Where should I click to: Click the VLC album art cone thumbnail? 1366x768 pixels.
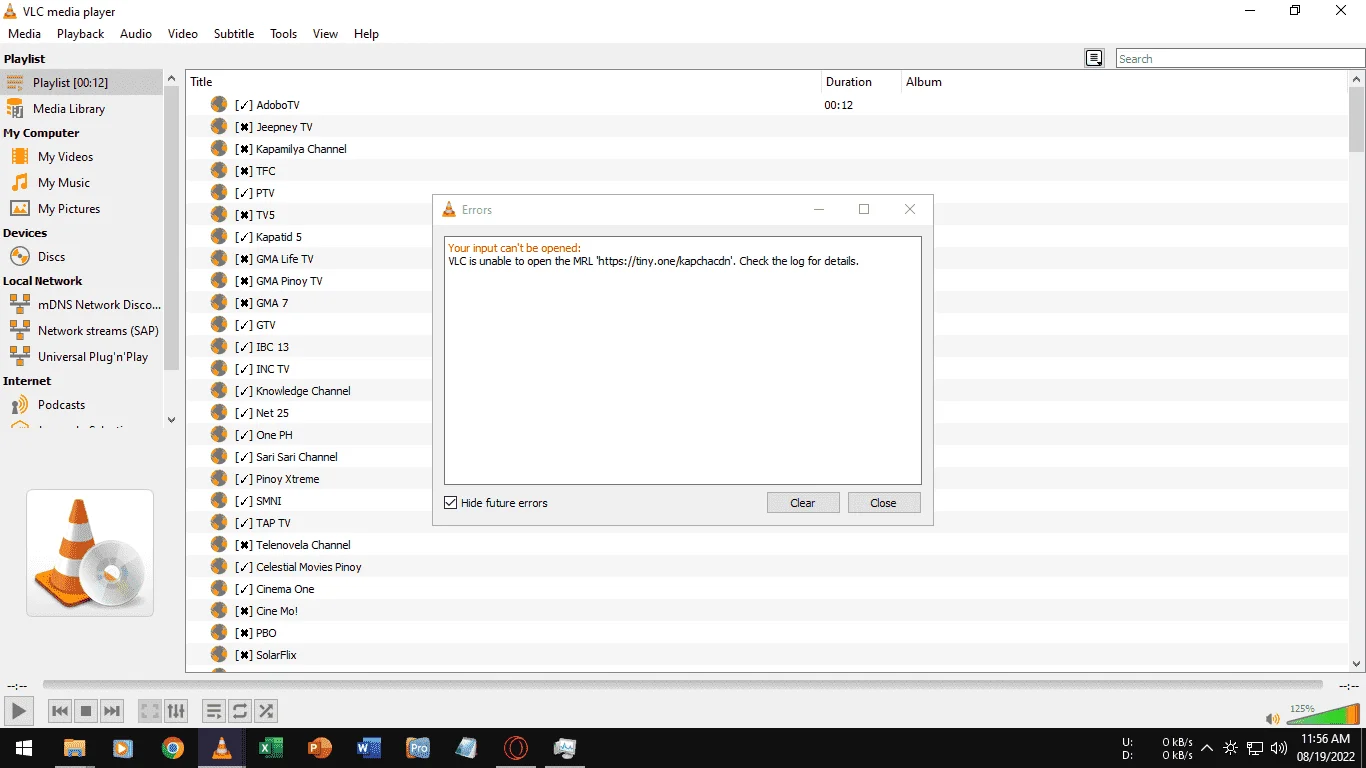[x=90, y=553]
